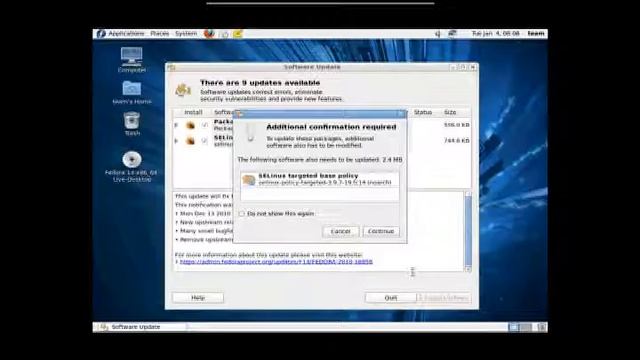Click the confirmation dialog info icon
The height and width of the screenshot is (360, 640).
[x=251, y=133]
